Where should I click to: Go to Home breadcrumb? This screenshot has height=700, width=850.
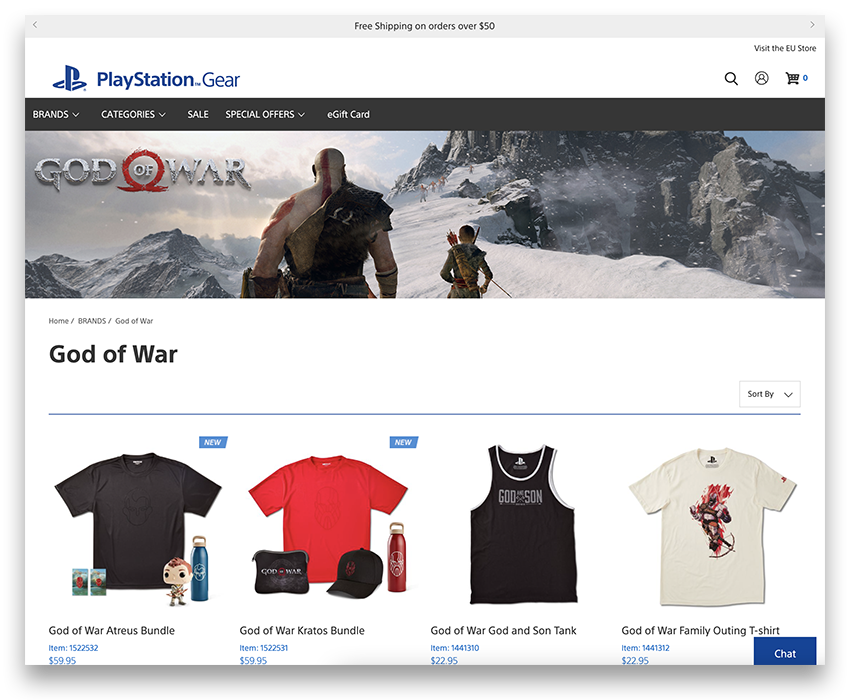coord(59,321)
